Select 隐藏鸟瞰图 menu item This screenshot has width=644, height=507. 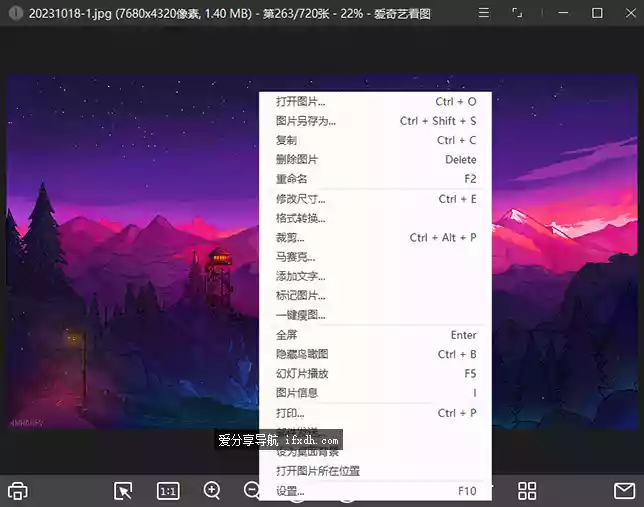point(375,354)
